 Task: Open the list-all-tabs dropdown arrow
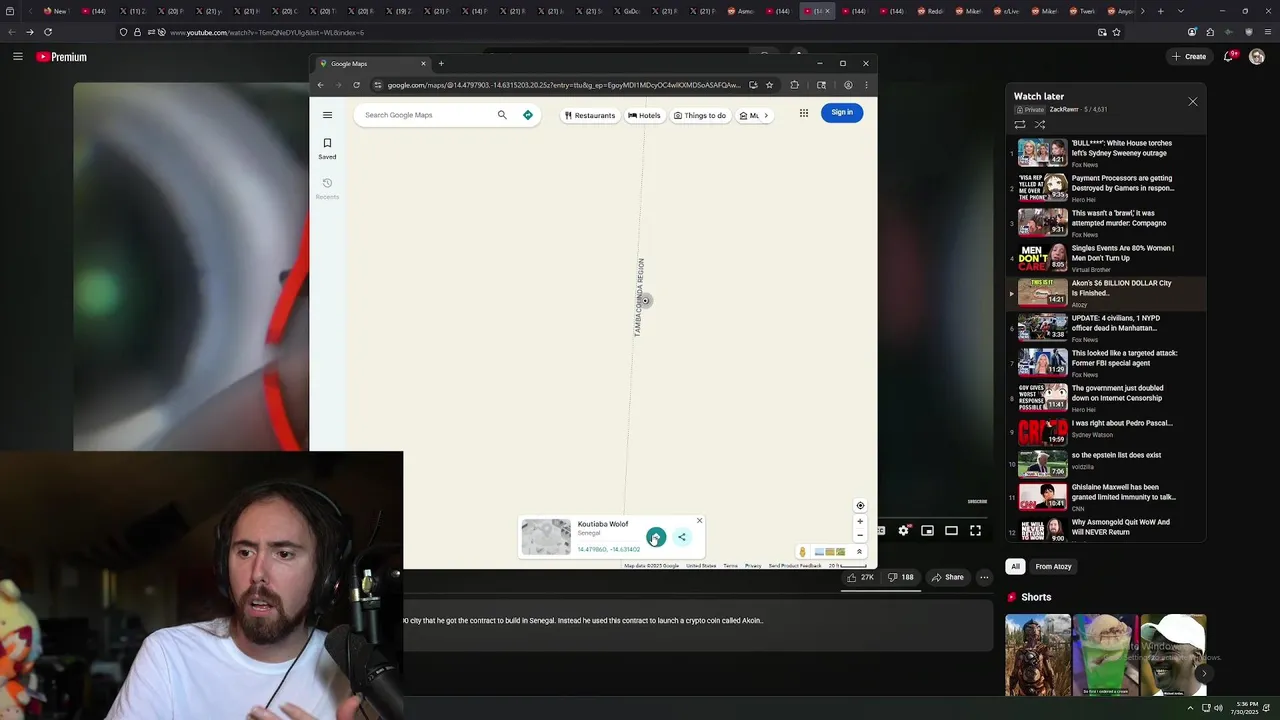point(1181,11)
